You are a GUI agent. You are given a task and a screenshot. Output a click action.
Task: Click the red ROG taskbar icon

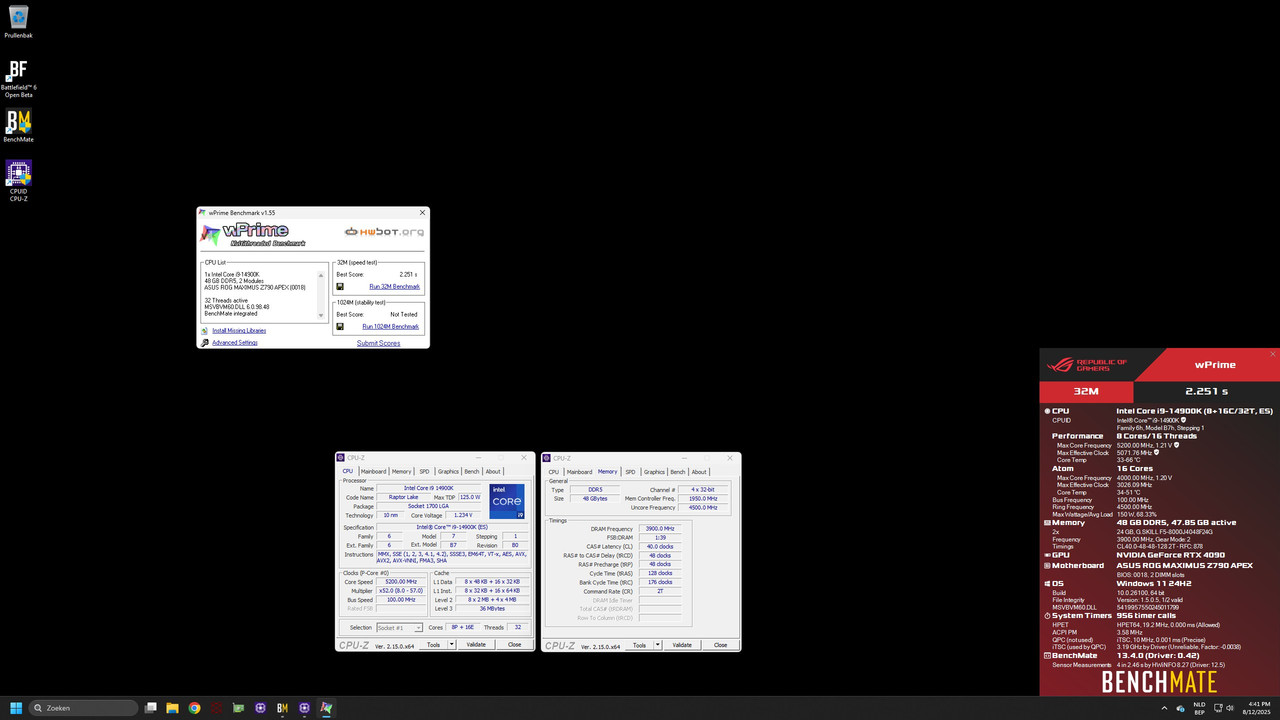point(216,708)
